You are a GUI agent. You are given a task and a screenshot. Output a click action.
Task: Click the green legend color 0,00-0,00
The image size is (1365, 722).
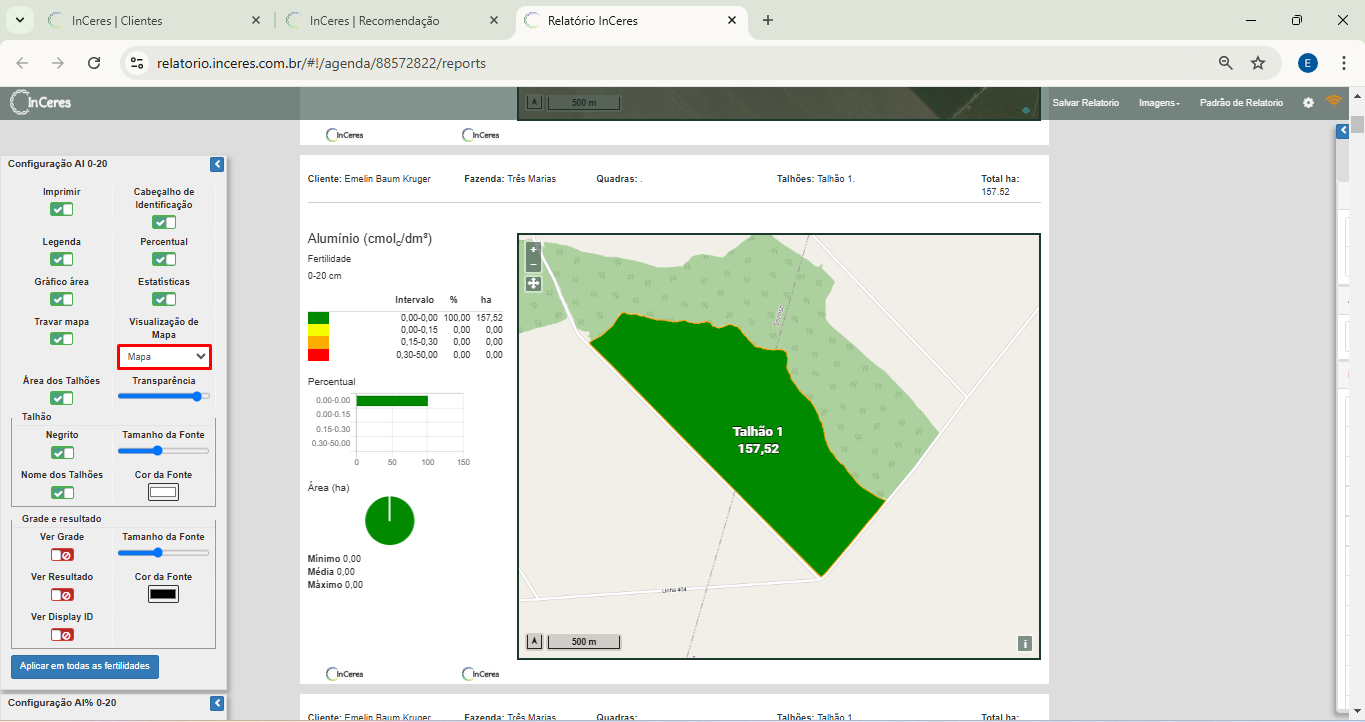[x=318, y=318]
